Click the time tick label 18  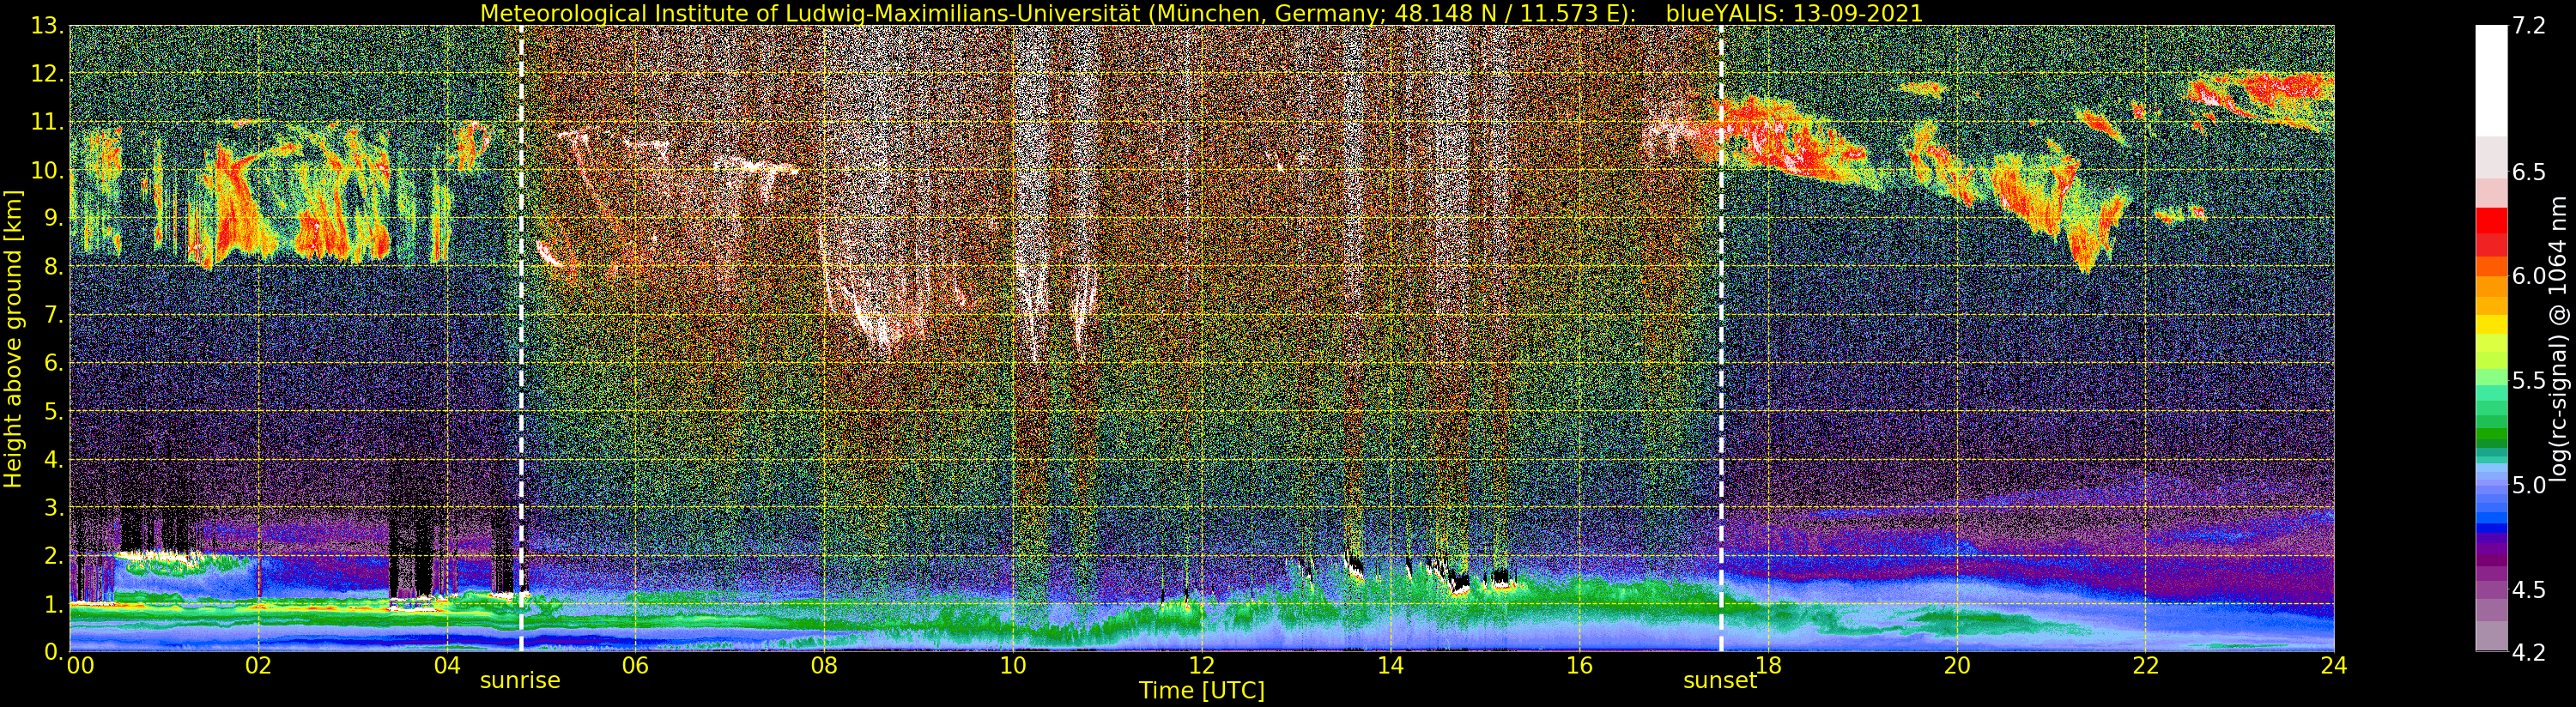1768,666
